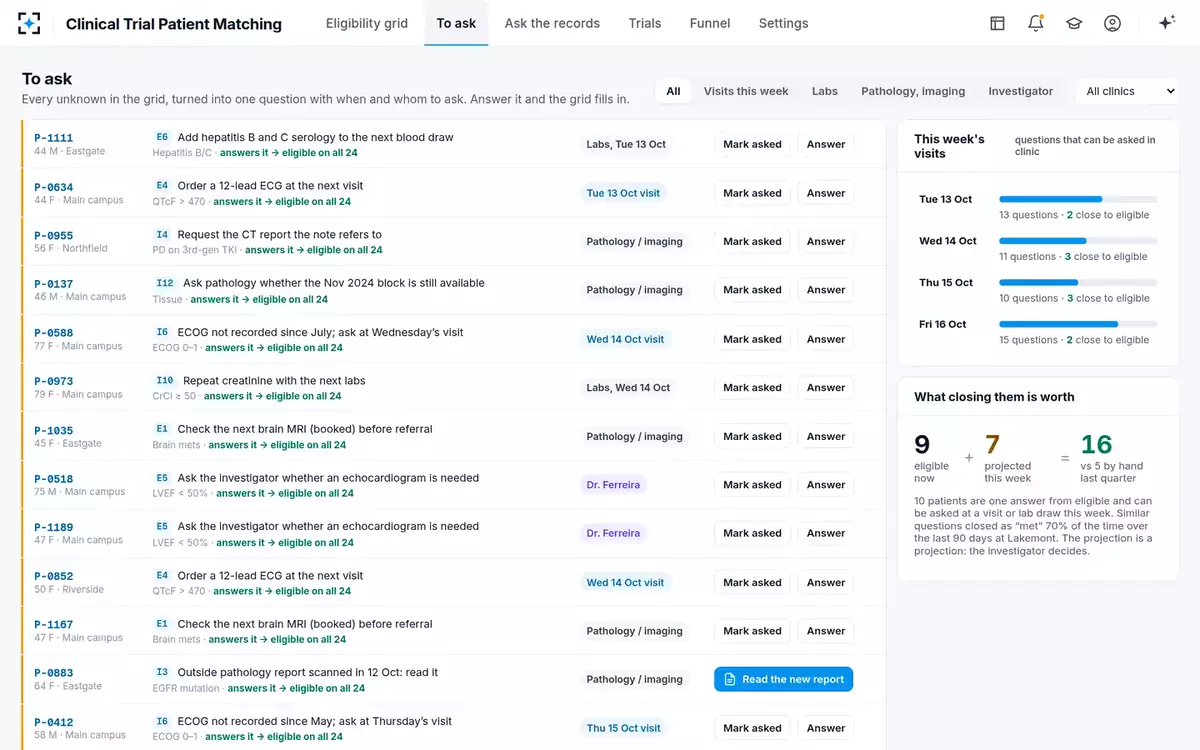The image size is (1200, 750).
Task: Mark asked for patient P-0518
Action: click(x=752, y=485)
